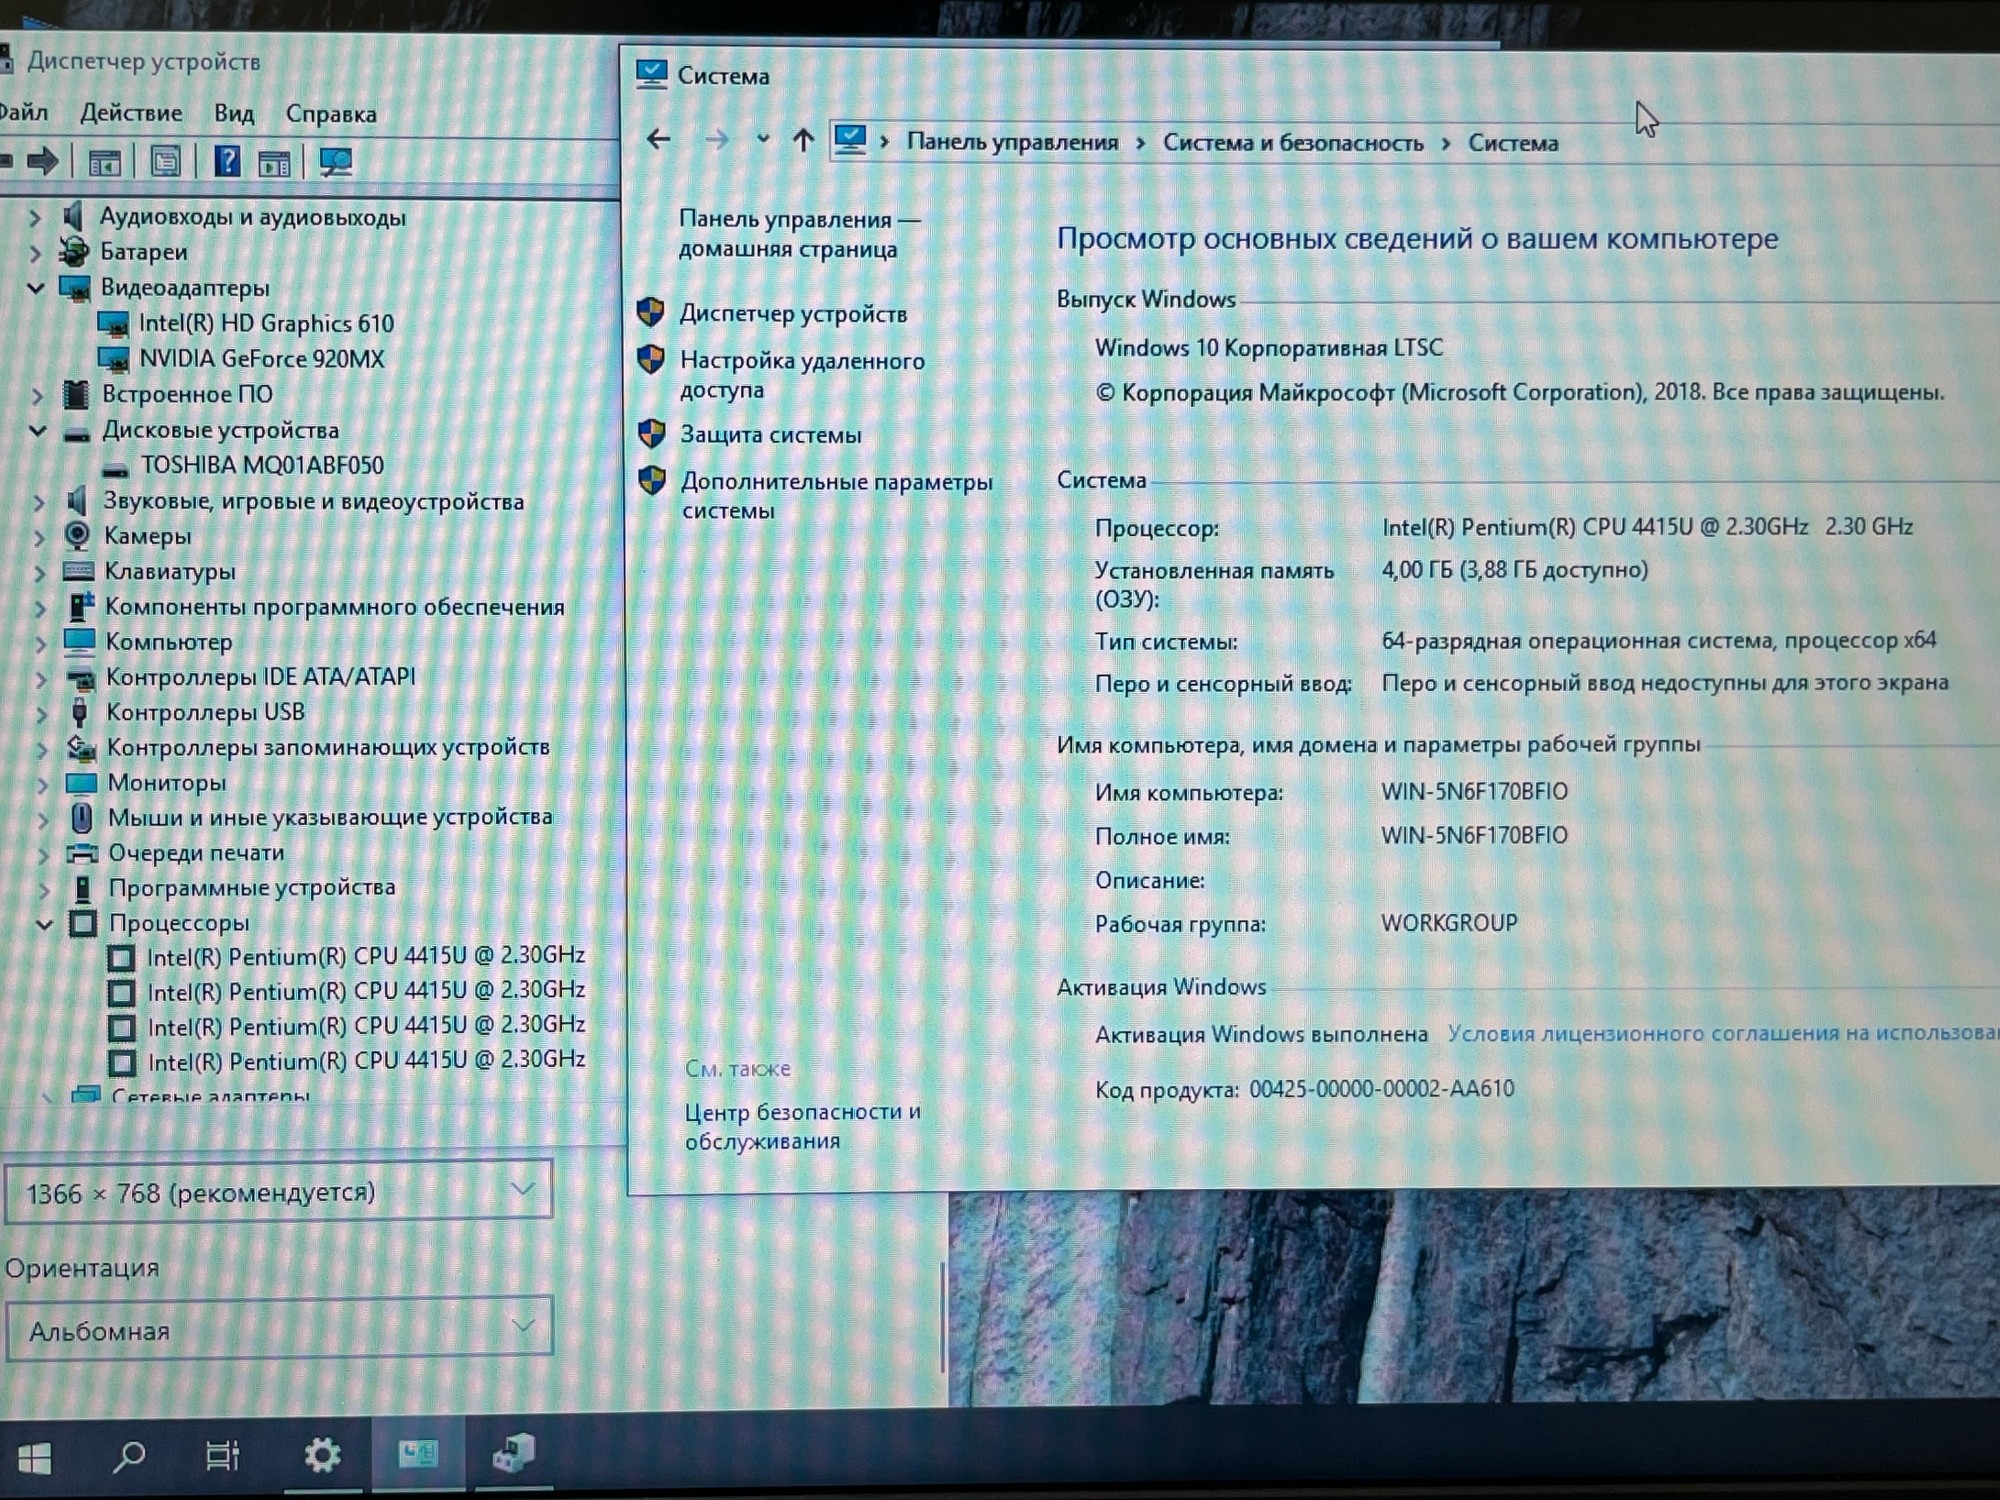Viewport: 2000px width, 1500px height.
Task: Click Панель управления breadcrumb in address bar
Action: pyautogui.click(x=1012, y=142)
